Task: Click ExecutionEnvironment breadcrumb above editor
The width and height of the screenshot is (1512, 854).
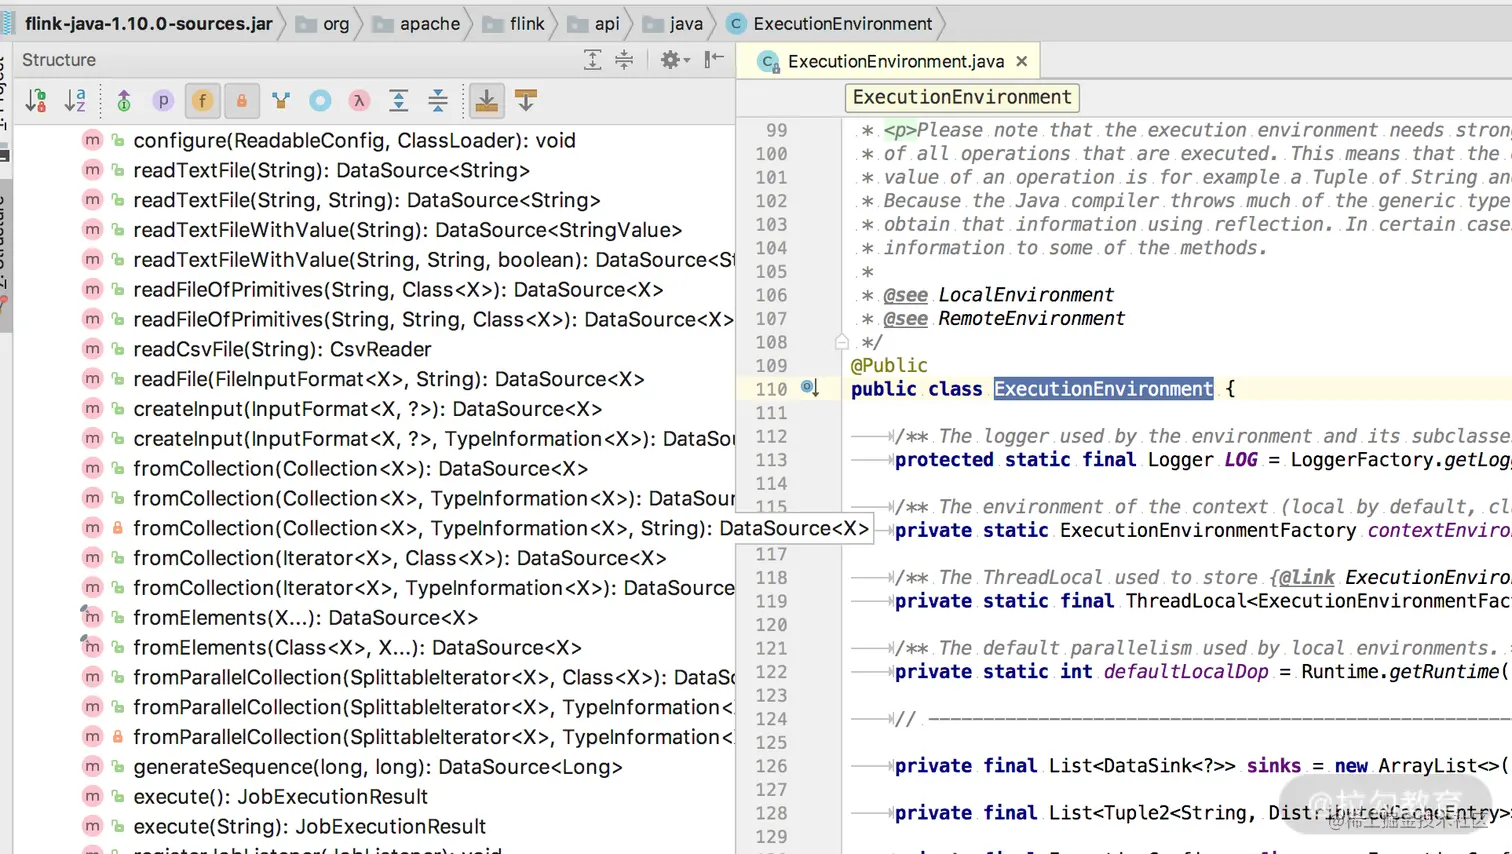Action: [x=962, y=97]
